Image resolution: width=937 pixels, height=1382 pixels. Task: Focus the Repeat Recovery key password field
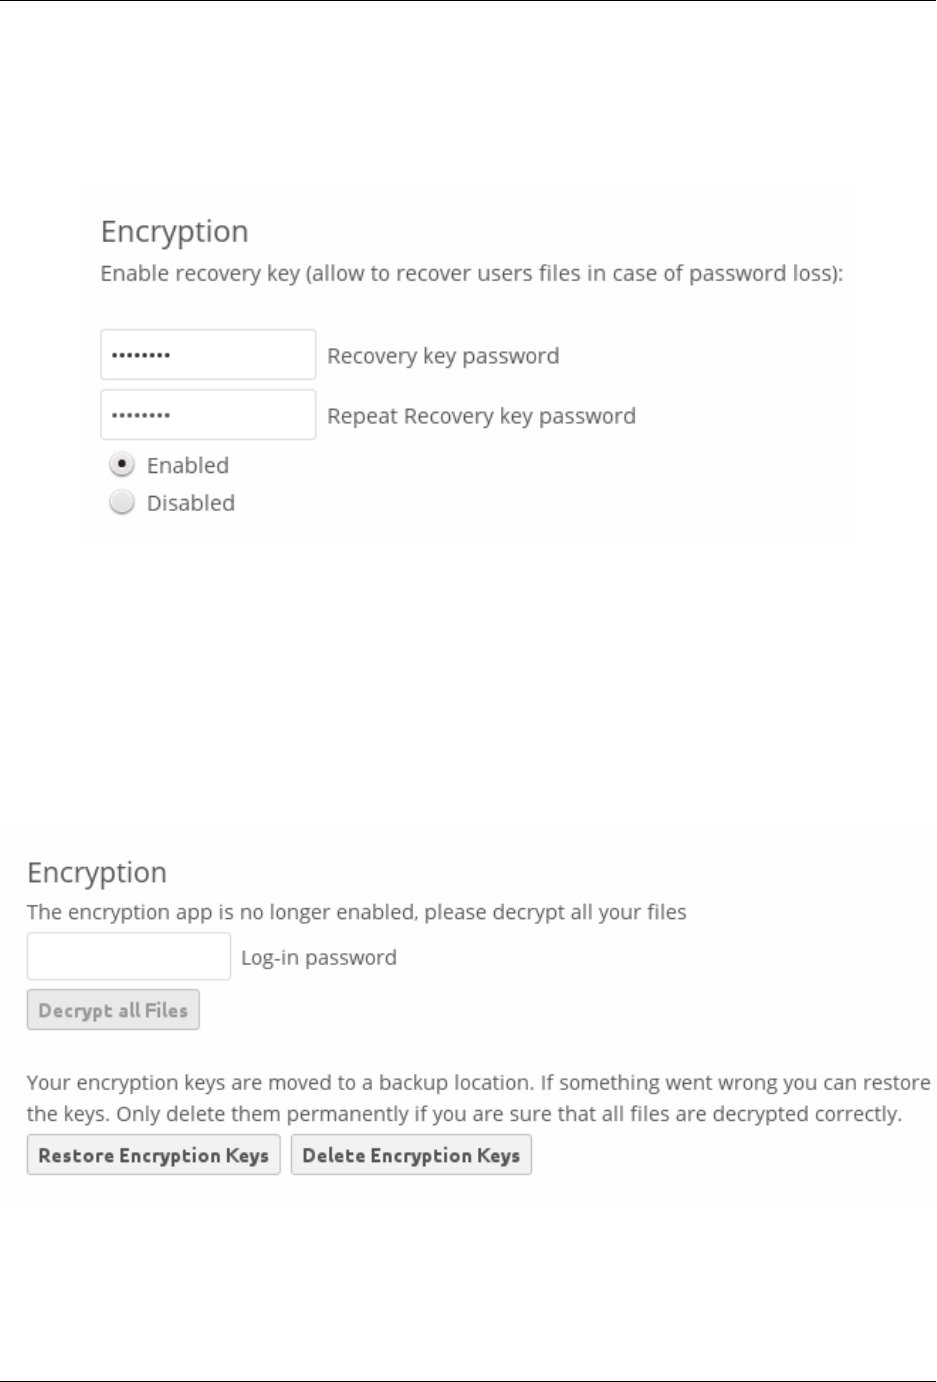pos(208,415)
